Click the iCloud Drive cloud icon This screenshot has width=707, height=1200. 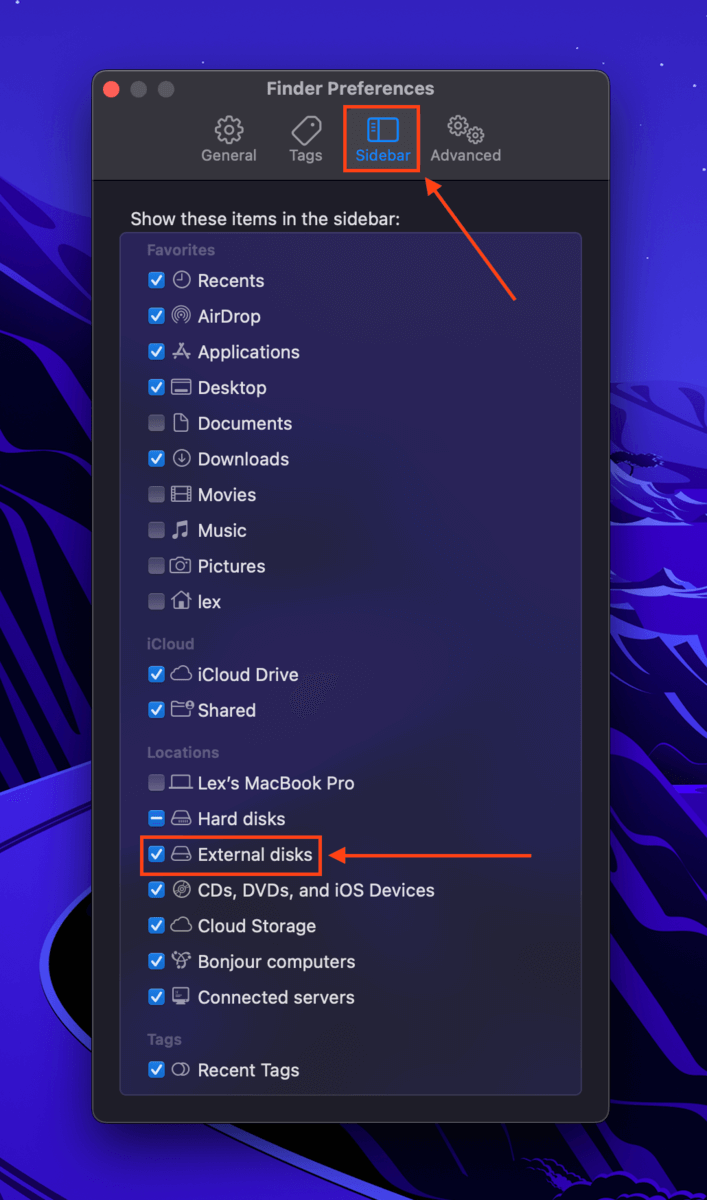181,675
